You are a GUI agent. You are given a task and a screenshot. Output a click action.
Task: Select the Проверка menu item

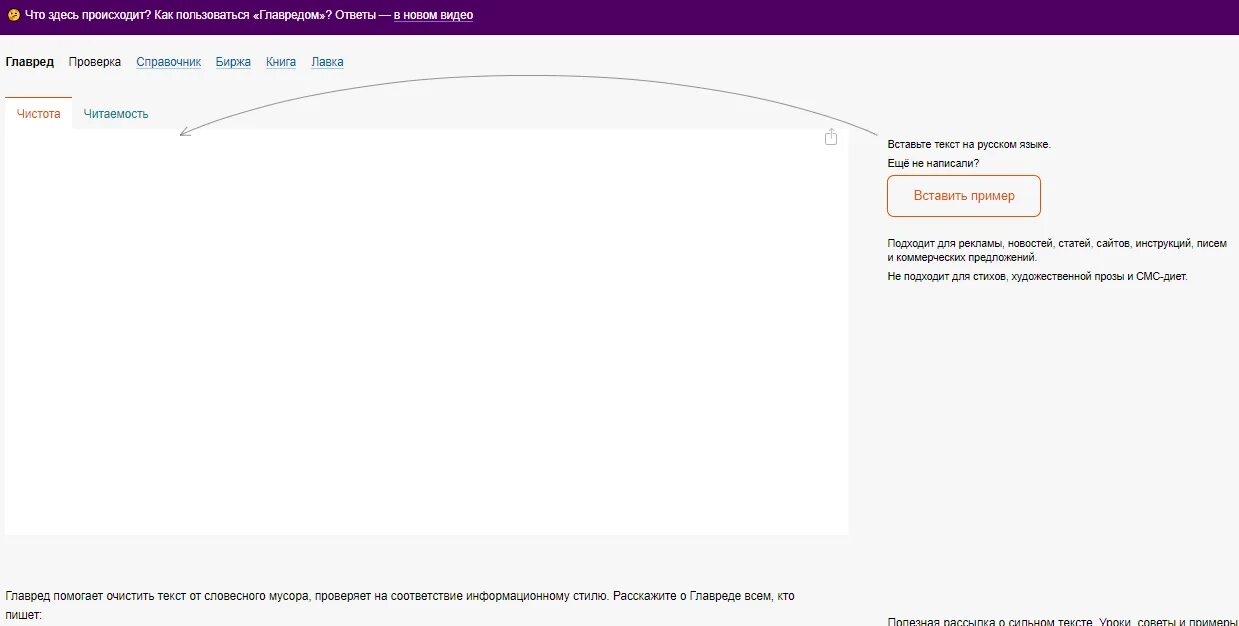pyautogui.click(x=95, y=62)
